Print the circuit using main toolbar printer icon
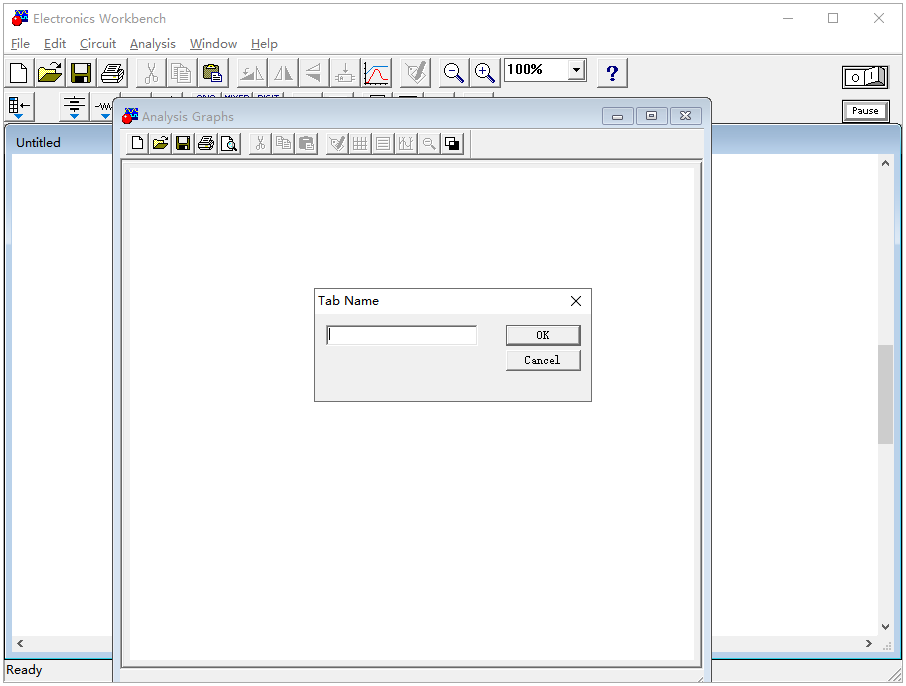This screenshot has height=686, width=906. click(x=112, y=73)
